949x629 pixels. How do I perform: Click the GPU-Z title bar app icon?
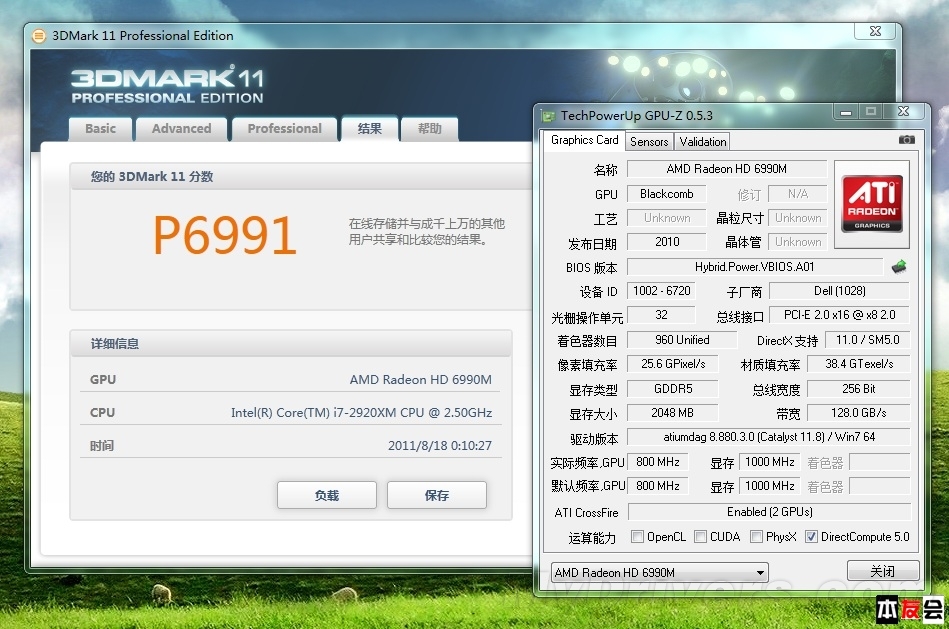pyautogui.click(x=548, y=116)
